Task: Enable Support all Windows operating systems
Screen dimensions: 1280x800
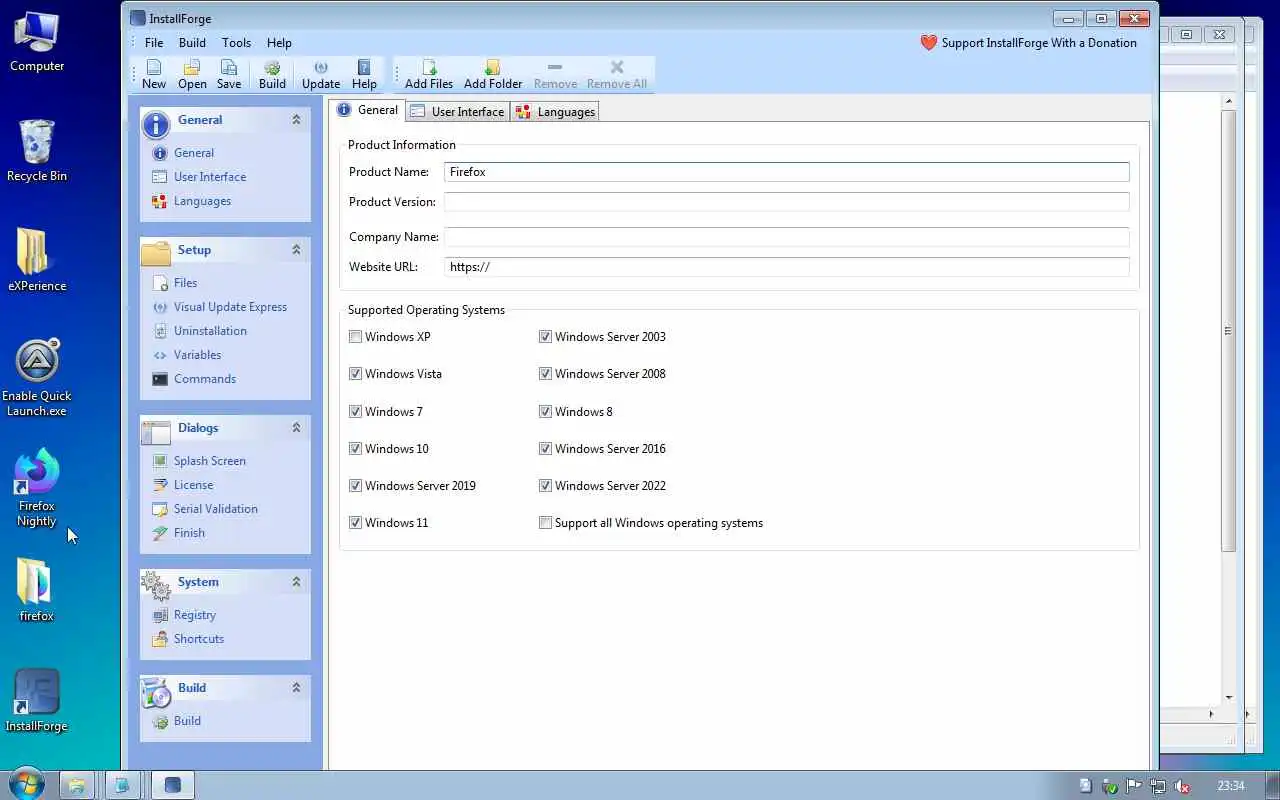Action: pyautogui.click(x=545, y=523)
